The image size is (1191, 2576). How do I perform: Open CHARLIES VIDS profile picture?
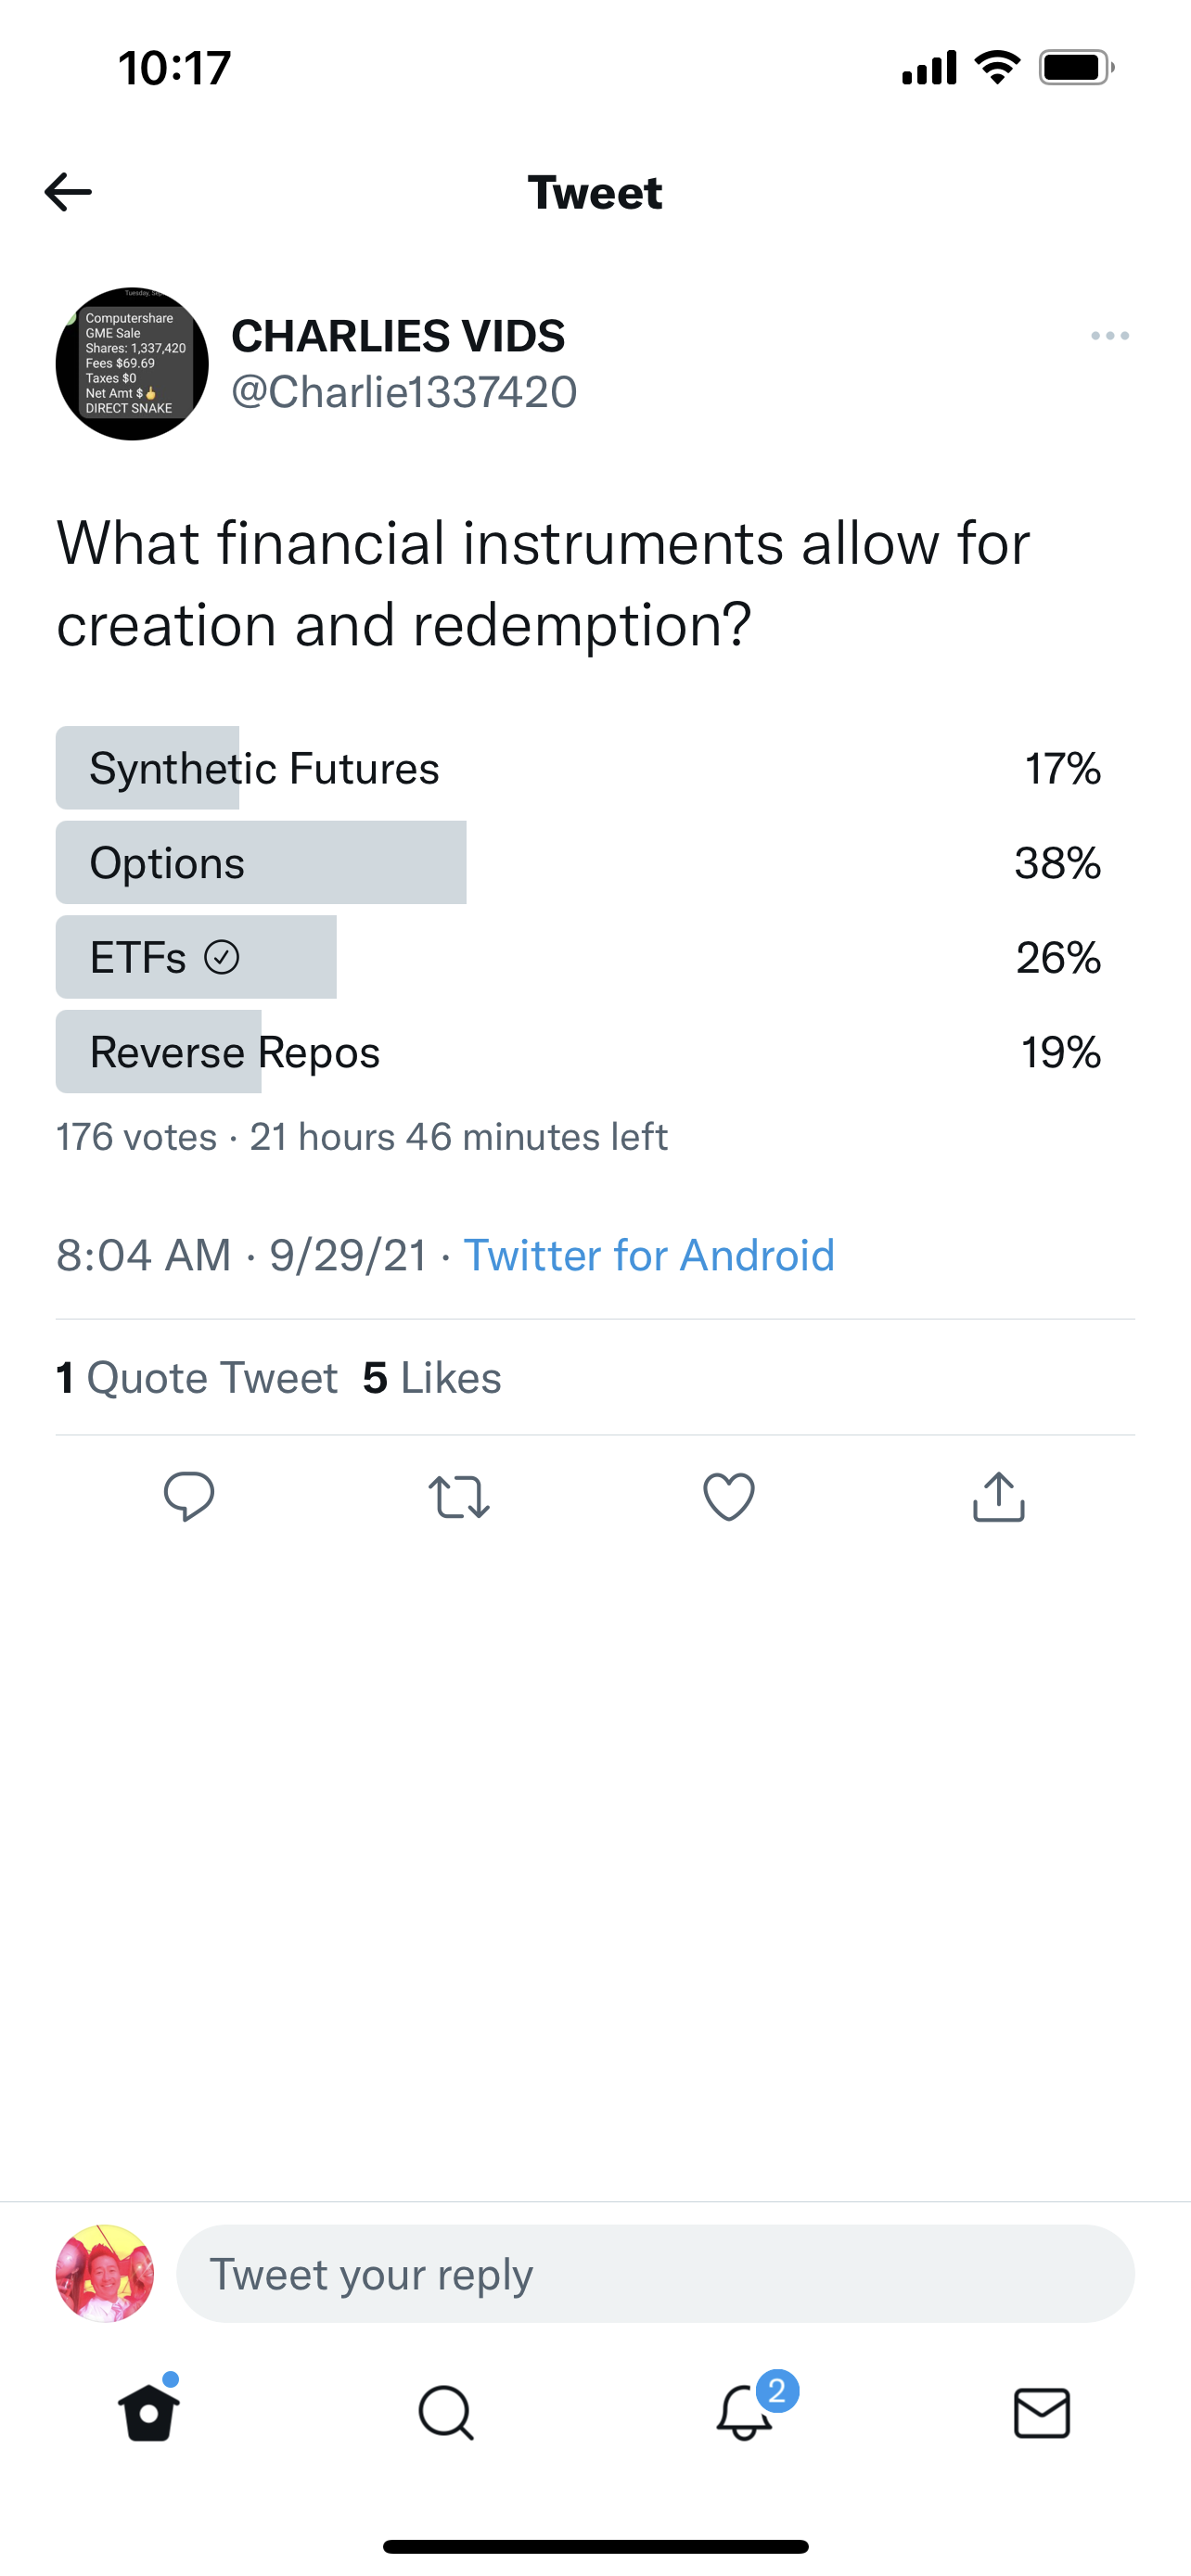pyautogui.click(x=132, y=364)
